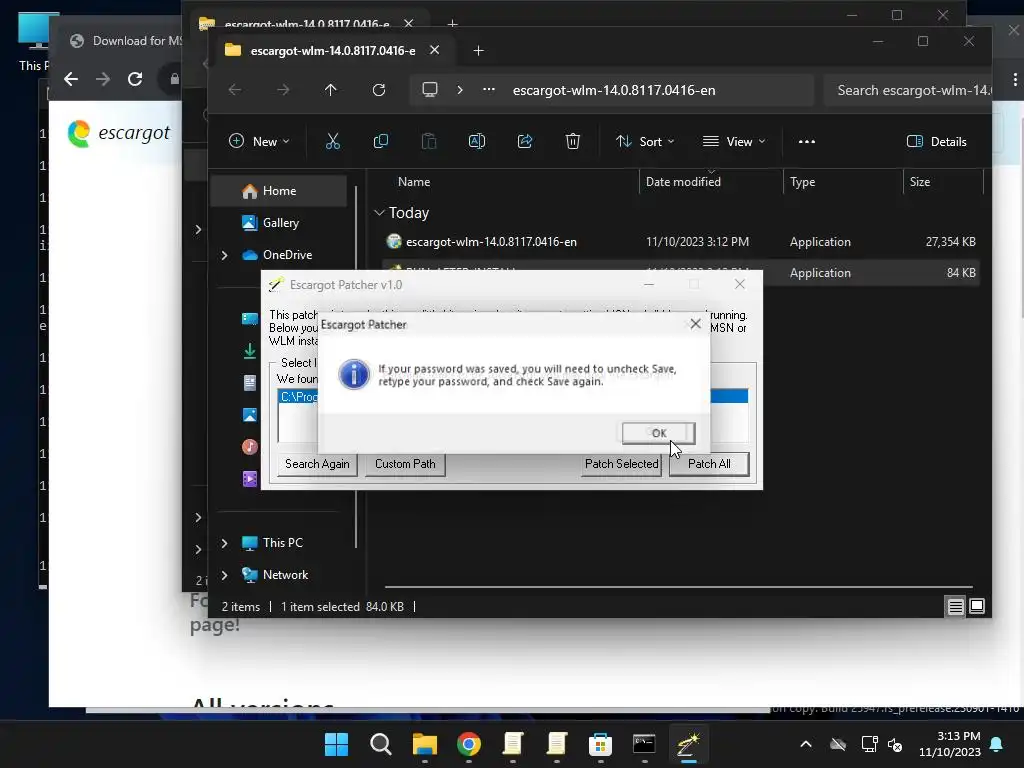Switch to large thumbnails view icon
The width and height of the screenshot is (1024, 768).
[x=977, y=607]
